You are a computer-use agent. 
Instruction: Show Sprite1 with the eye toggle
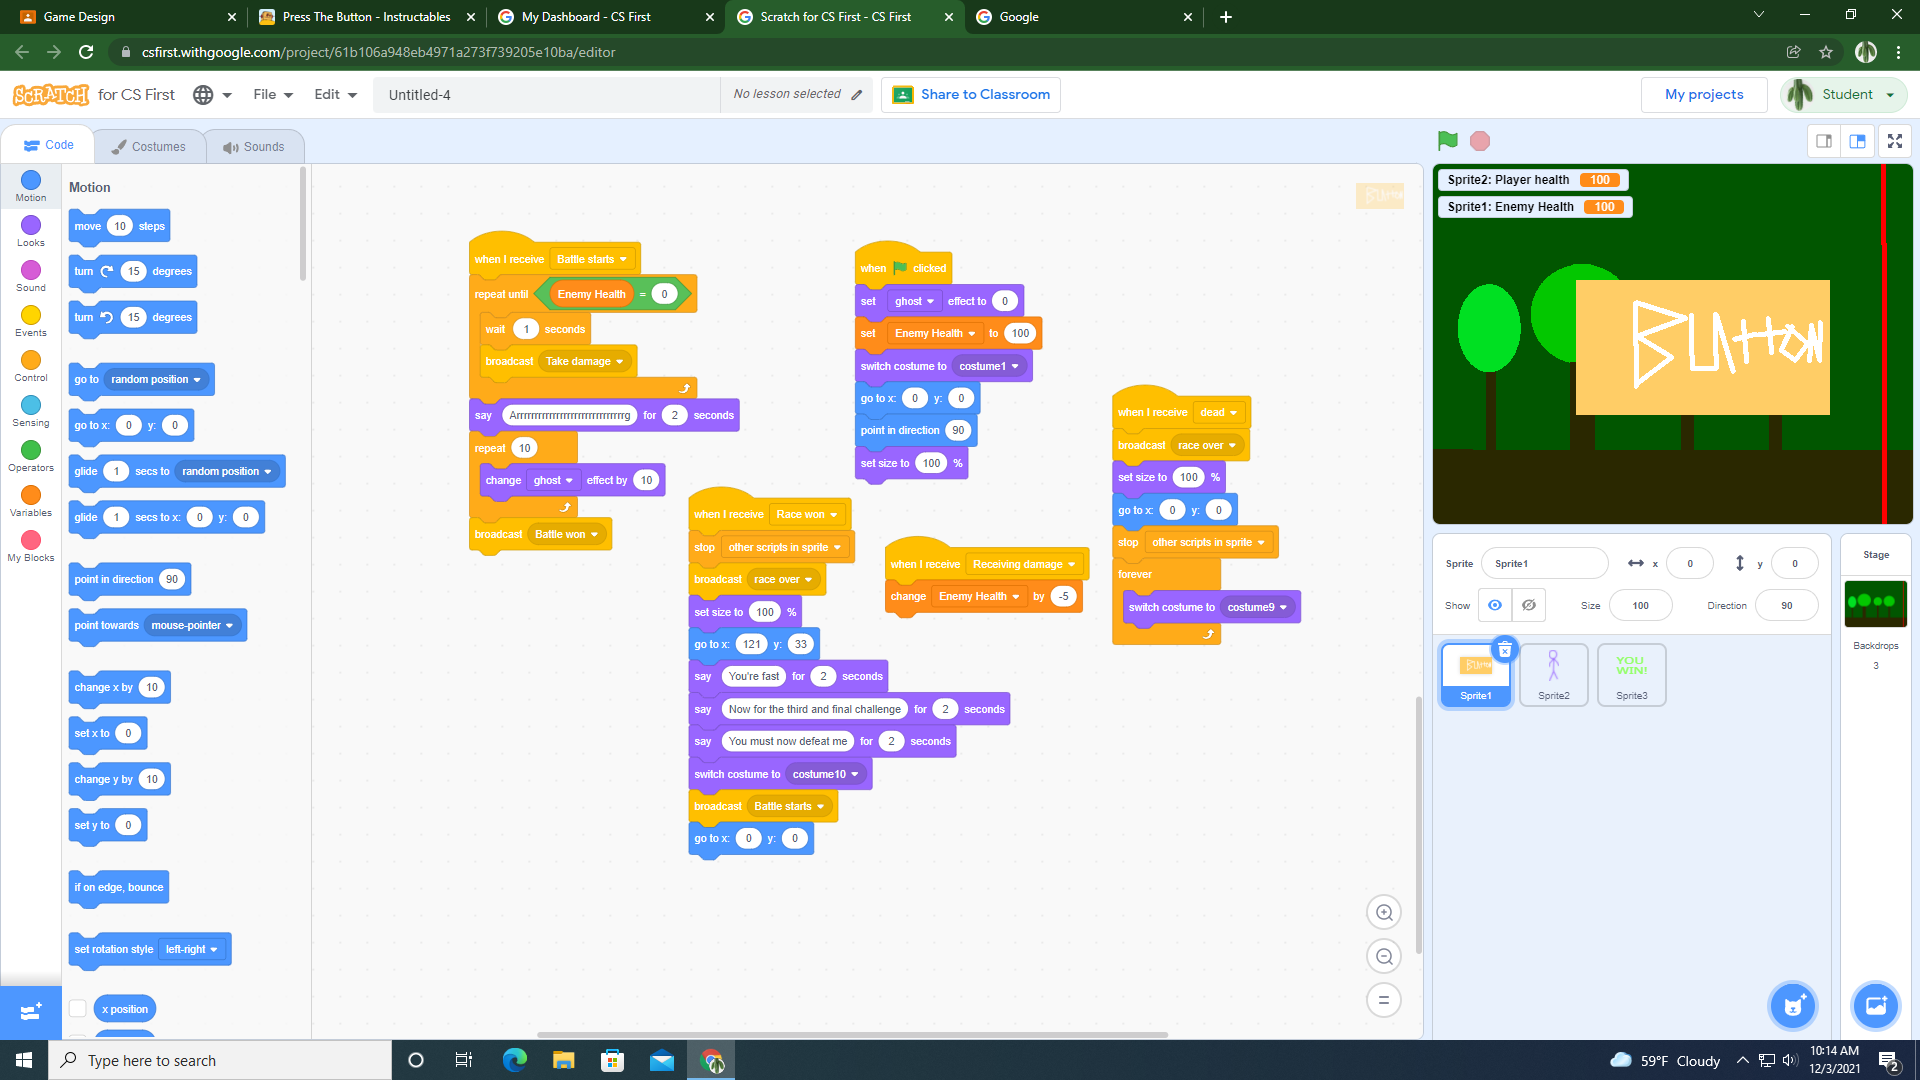(x=1494, y=605)
